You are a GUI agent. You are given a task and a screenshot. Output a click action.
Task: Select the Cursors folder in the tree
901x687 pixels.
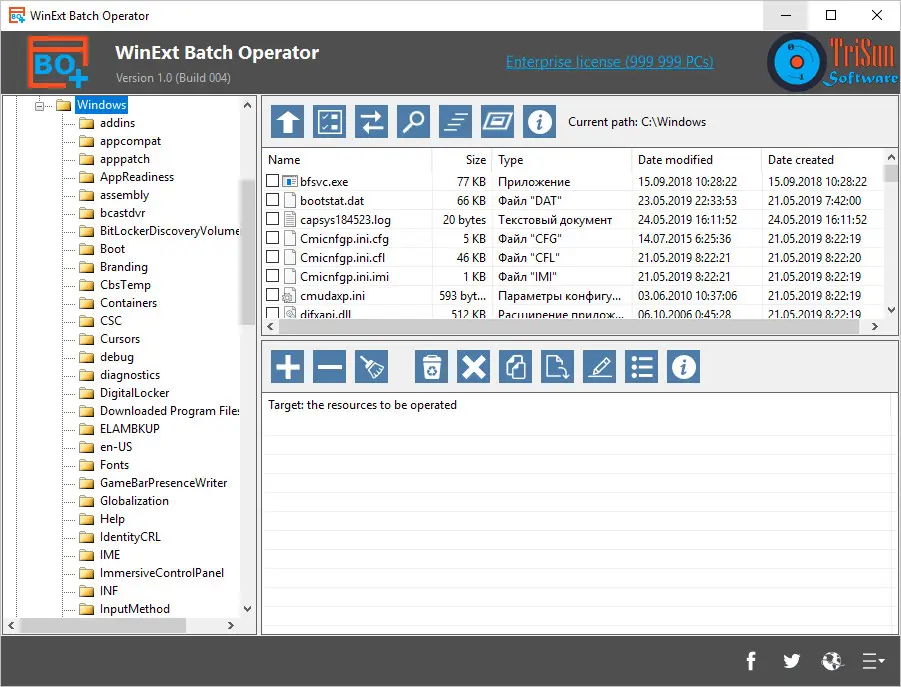(x=120, y=339)
